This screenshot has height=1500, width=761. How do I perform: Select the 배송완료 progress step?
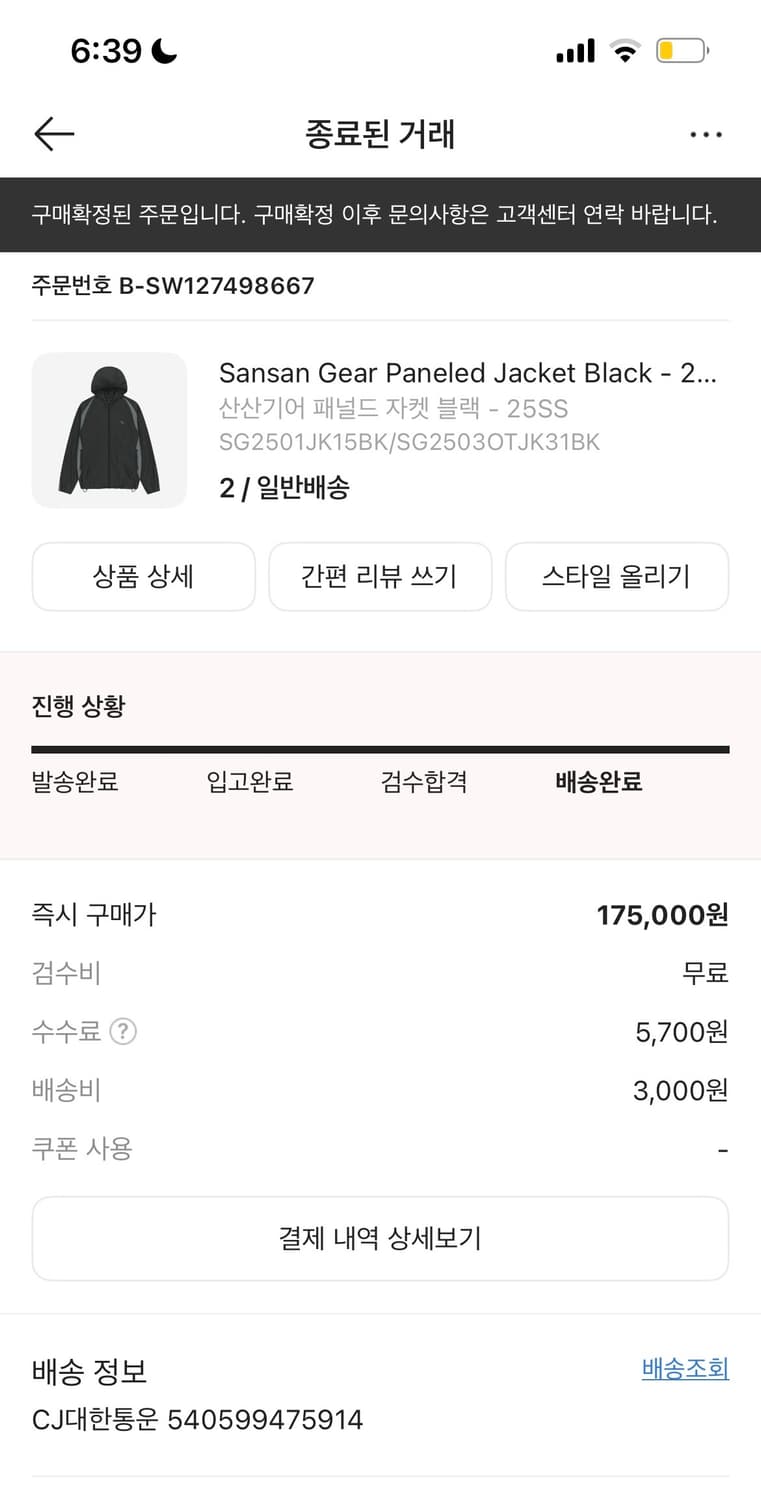[x=598, y=782]
